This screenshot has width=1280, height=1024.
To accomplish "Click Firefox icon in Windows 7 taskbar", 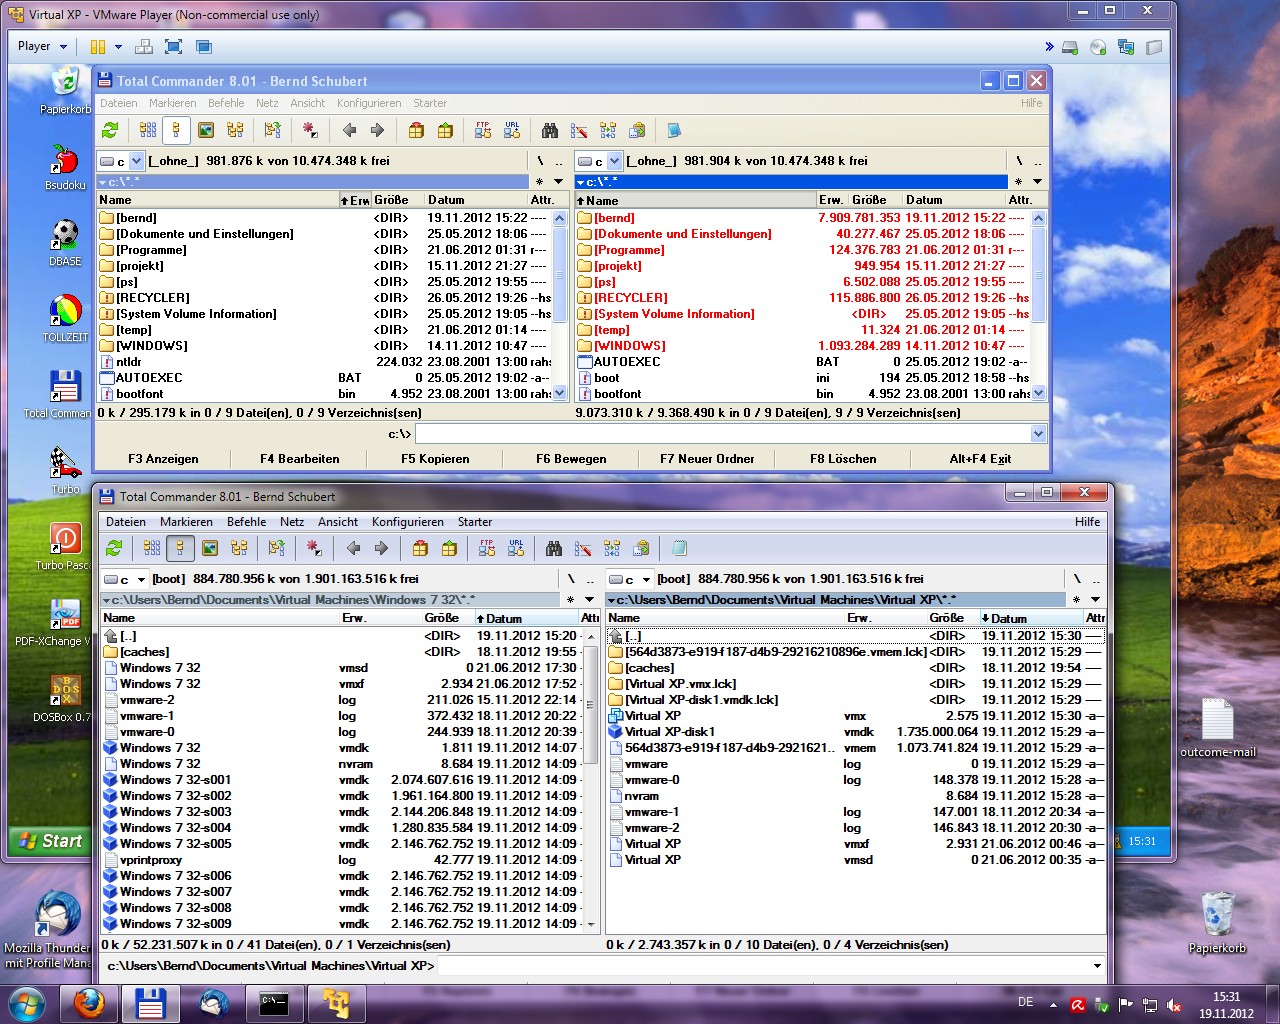I will (x=90, y=1003).
